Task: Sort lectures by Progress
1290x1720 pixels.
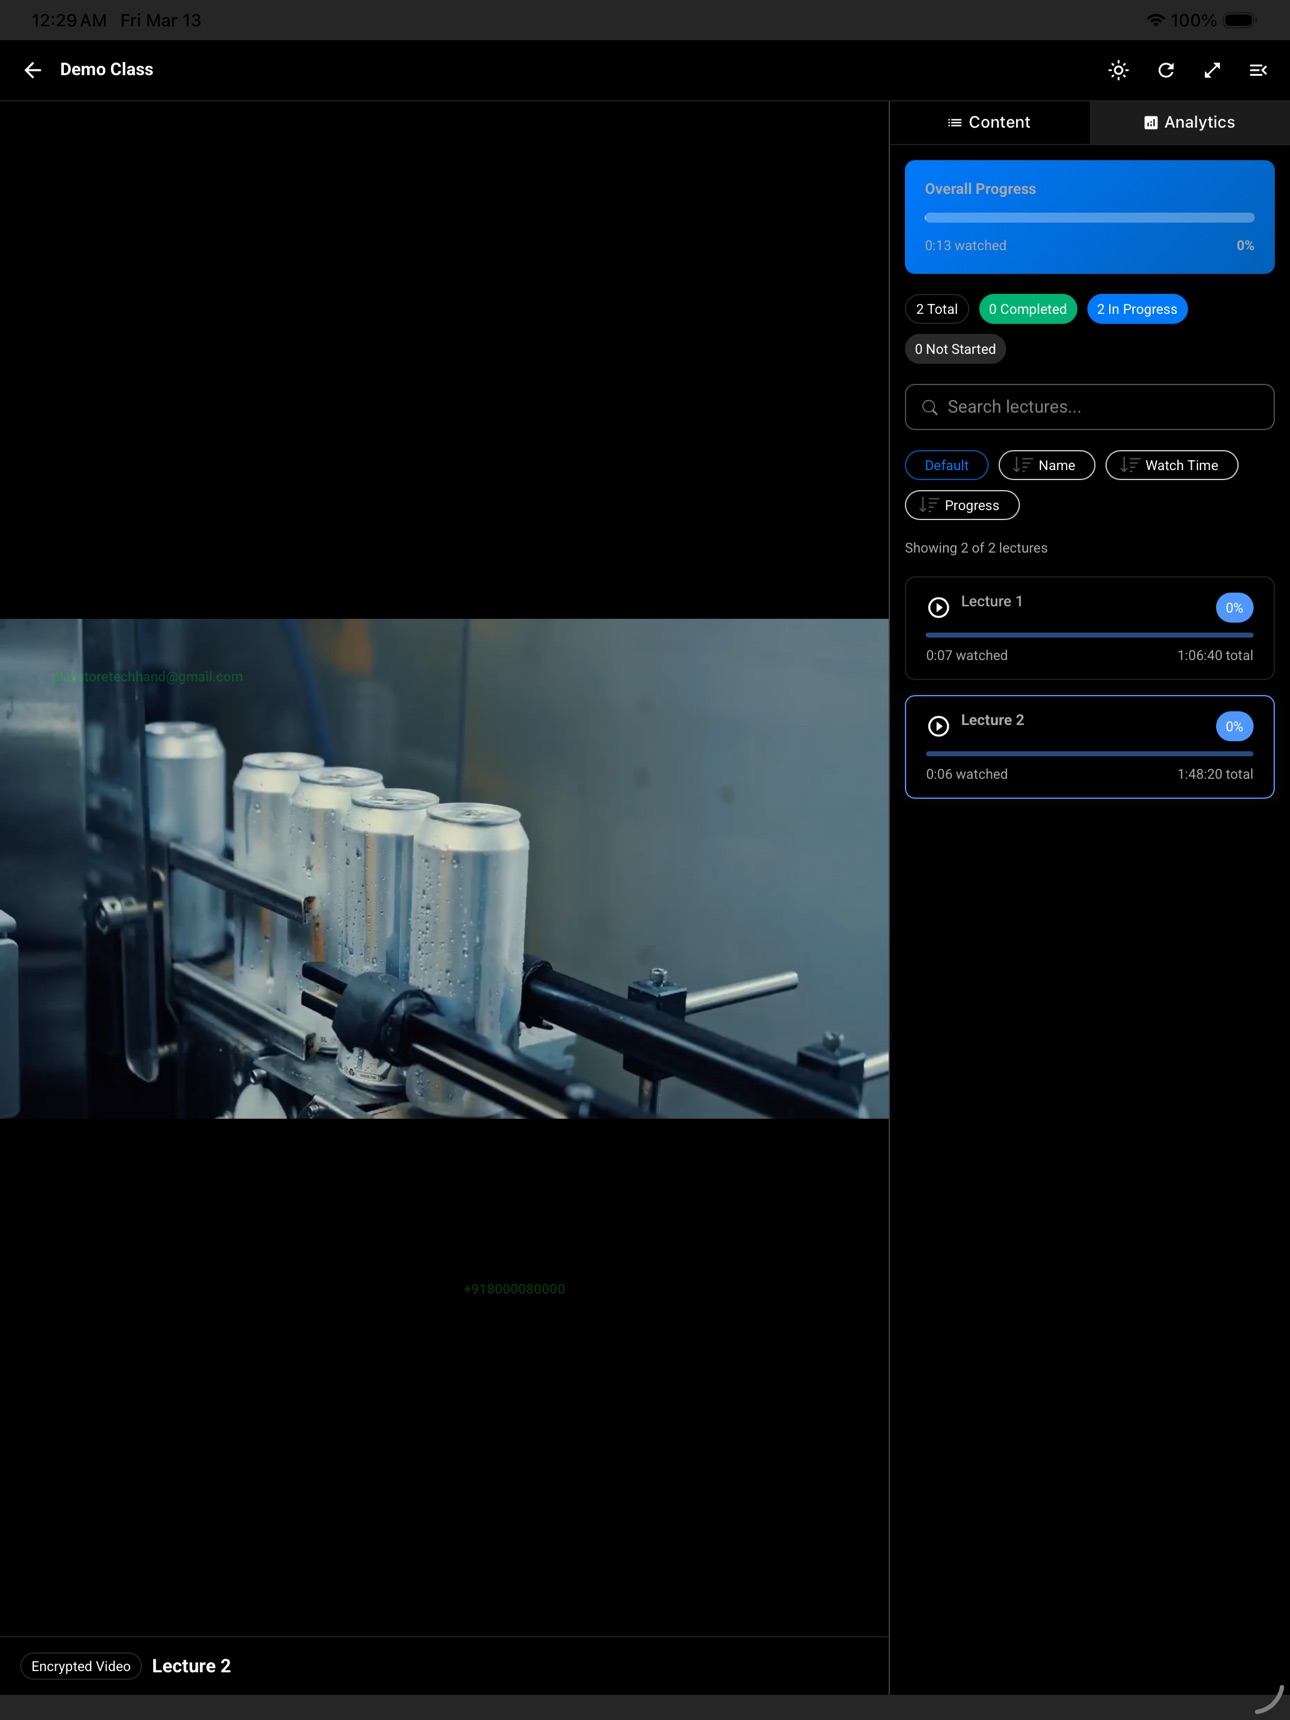Action: (962, 505)
